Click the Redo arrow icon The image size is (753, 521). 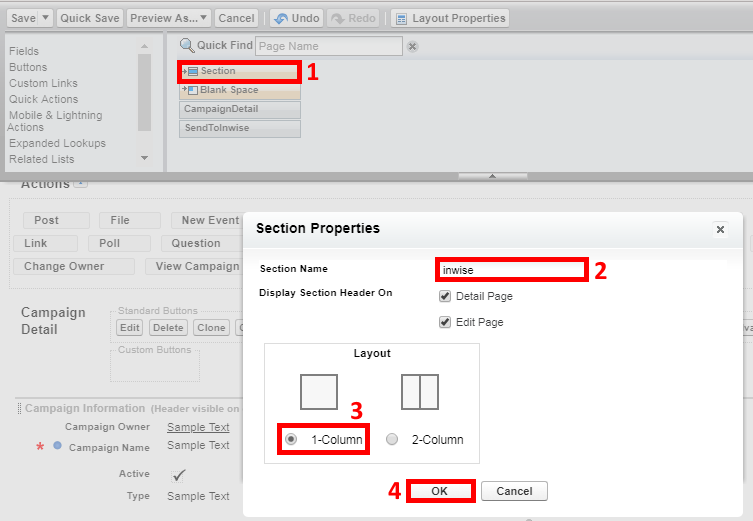[x=336, y=18]
